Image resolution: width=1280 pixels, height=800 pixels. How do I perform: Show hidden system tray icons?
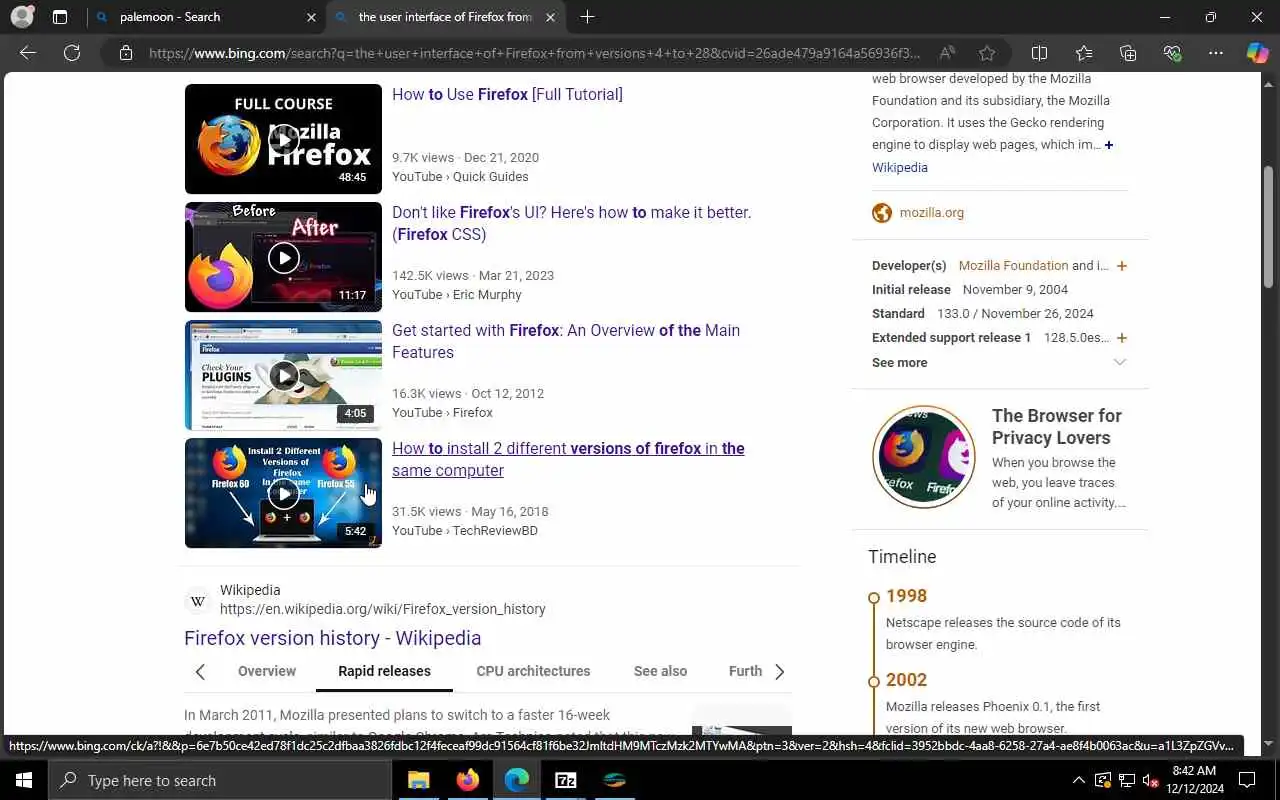pyautogui.click(x=1078, y=780)
